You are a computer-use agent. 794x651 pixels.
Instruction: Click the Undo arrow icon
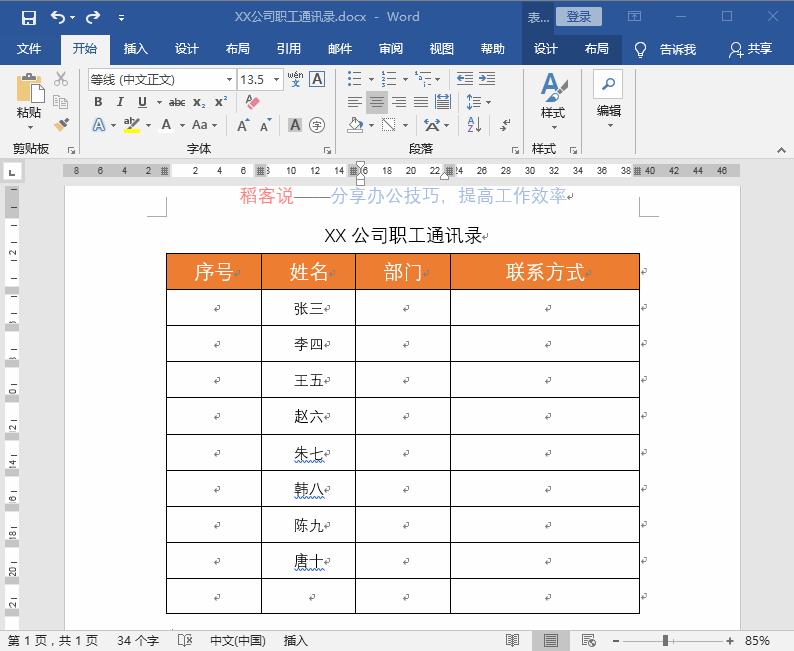pyautogui.click(x=58, y=18)
